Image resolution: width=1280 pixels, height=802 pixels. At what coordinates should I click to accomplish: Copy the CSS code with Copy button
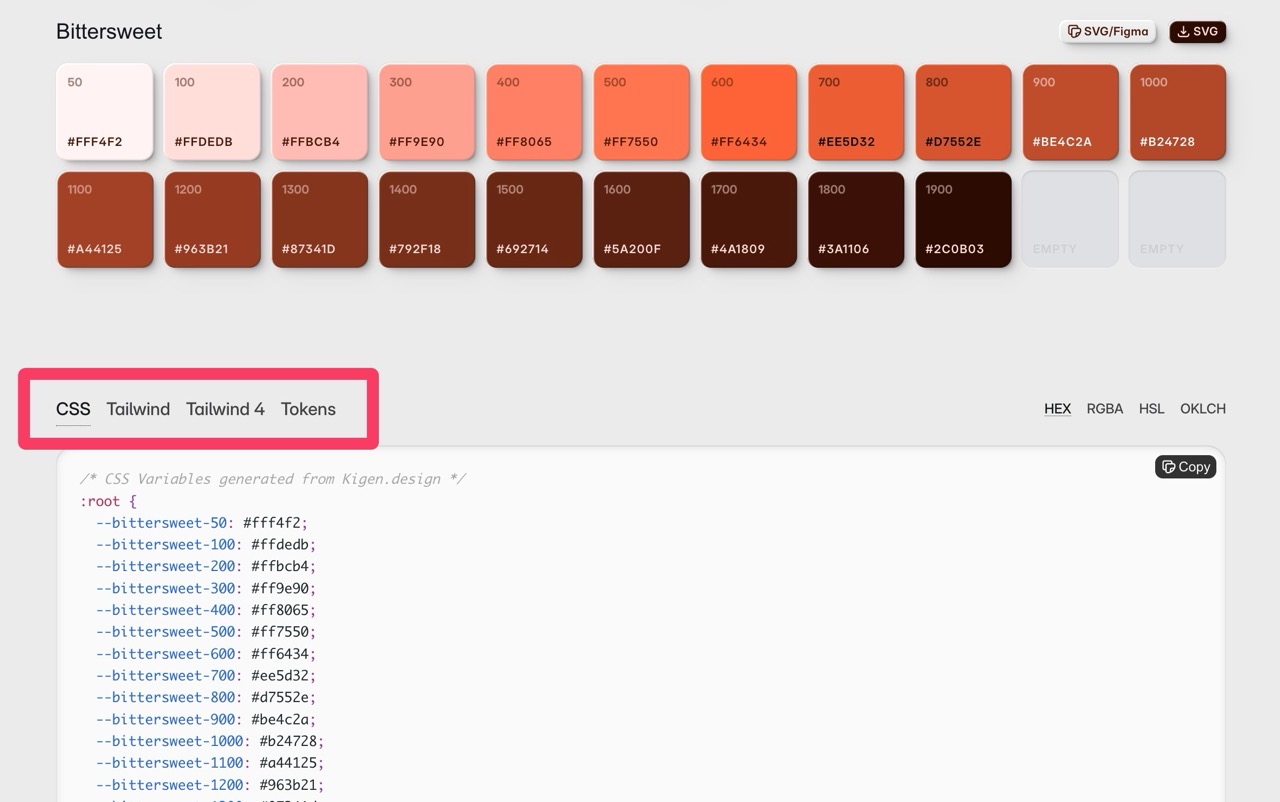[1185, 467]
